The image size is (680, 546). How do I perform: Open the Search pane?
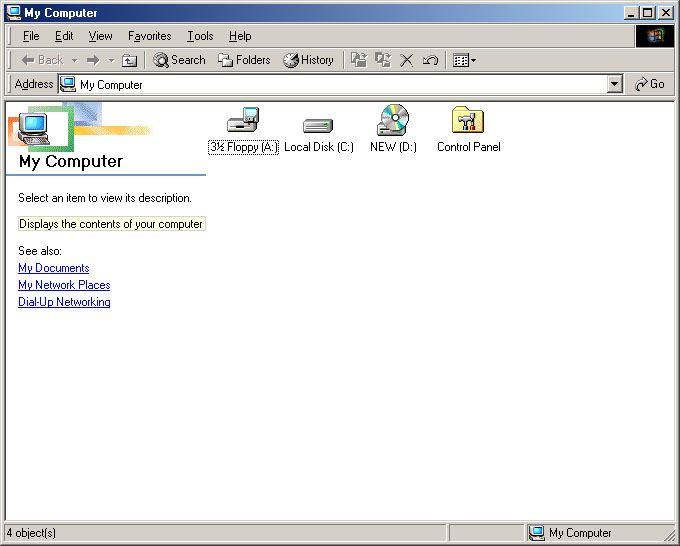click(x=179, y=60)
